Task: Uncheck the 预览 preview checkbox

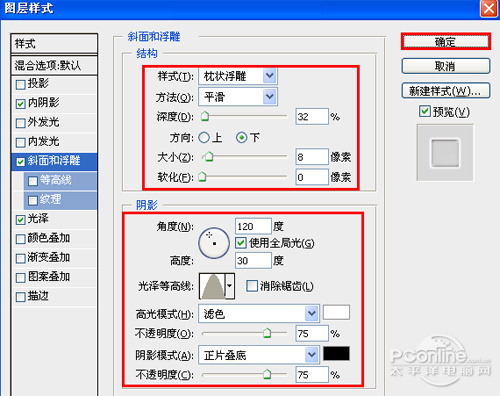Action: 424,111
